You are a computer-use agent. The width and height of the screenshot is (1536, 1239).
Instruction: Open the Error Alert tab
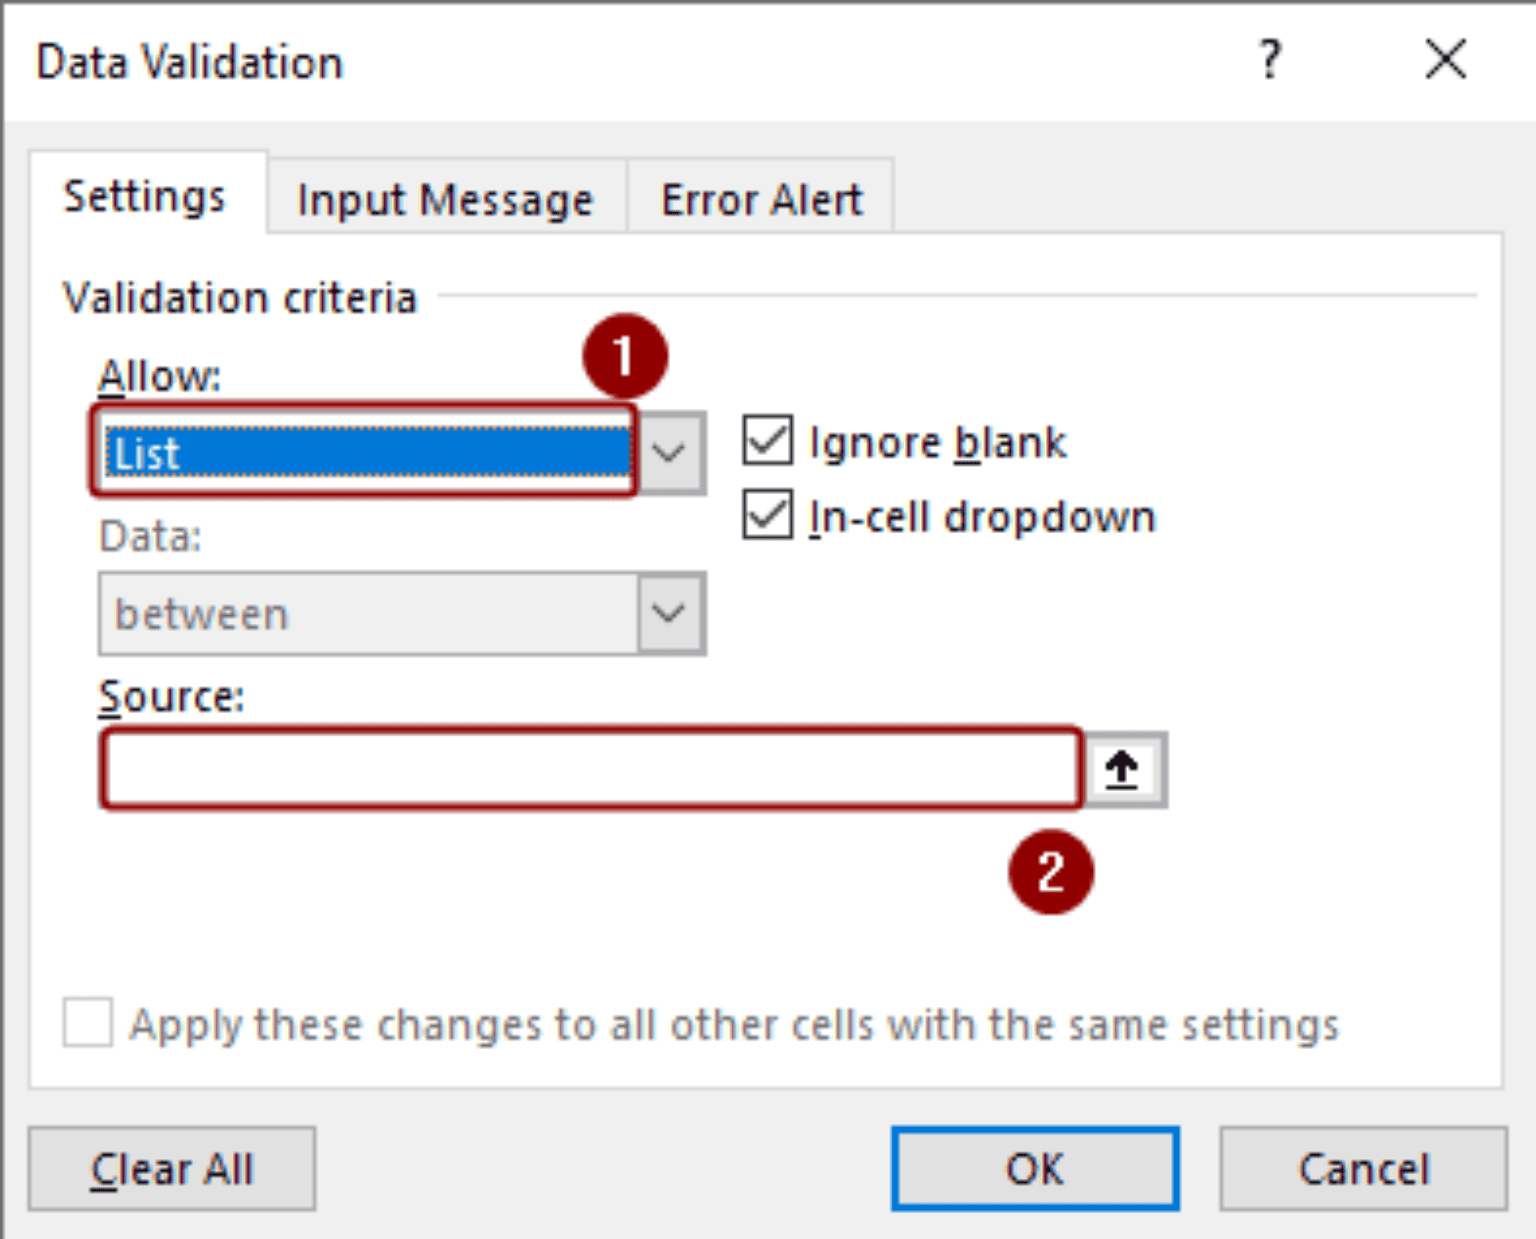click(761, 199)
